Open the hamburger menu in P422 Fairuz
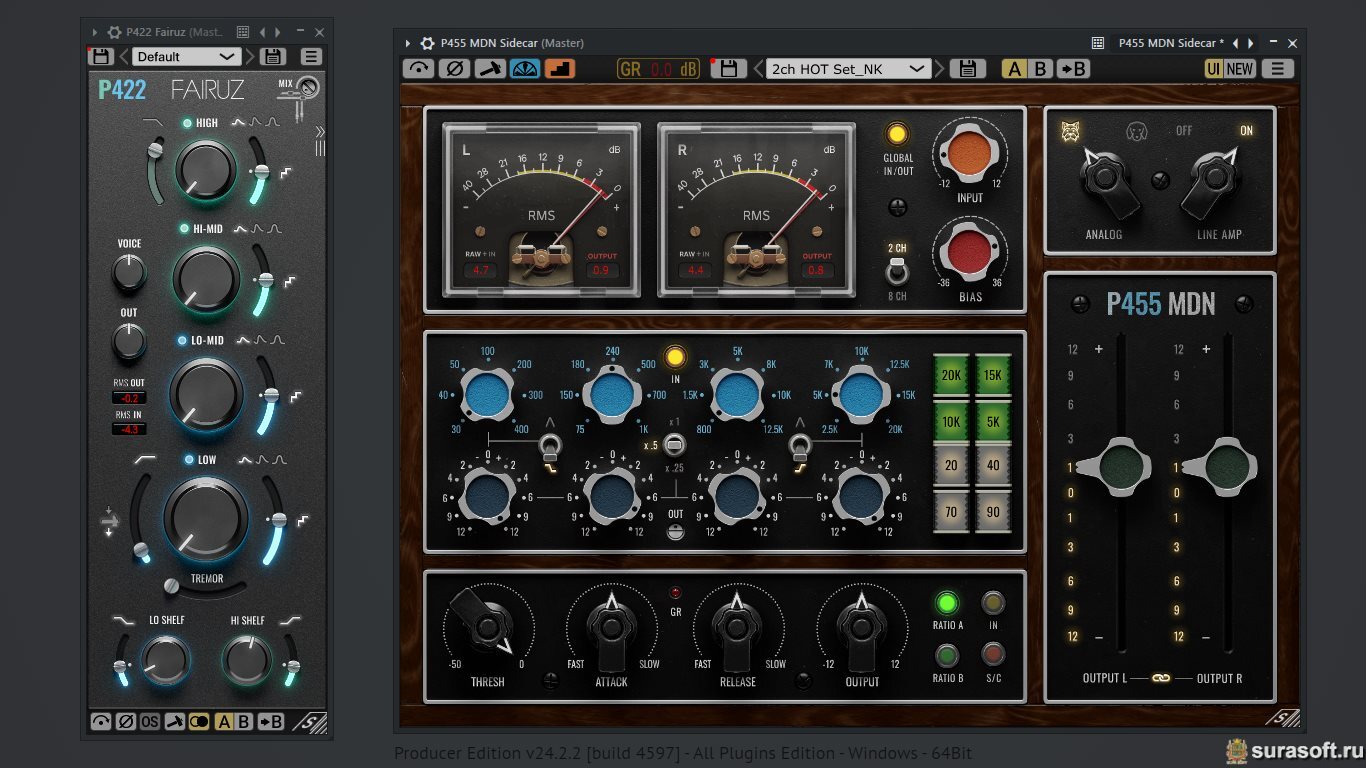 tap(312, 56)
